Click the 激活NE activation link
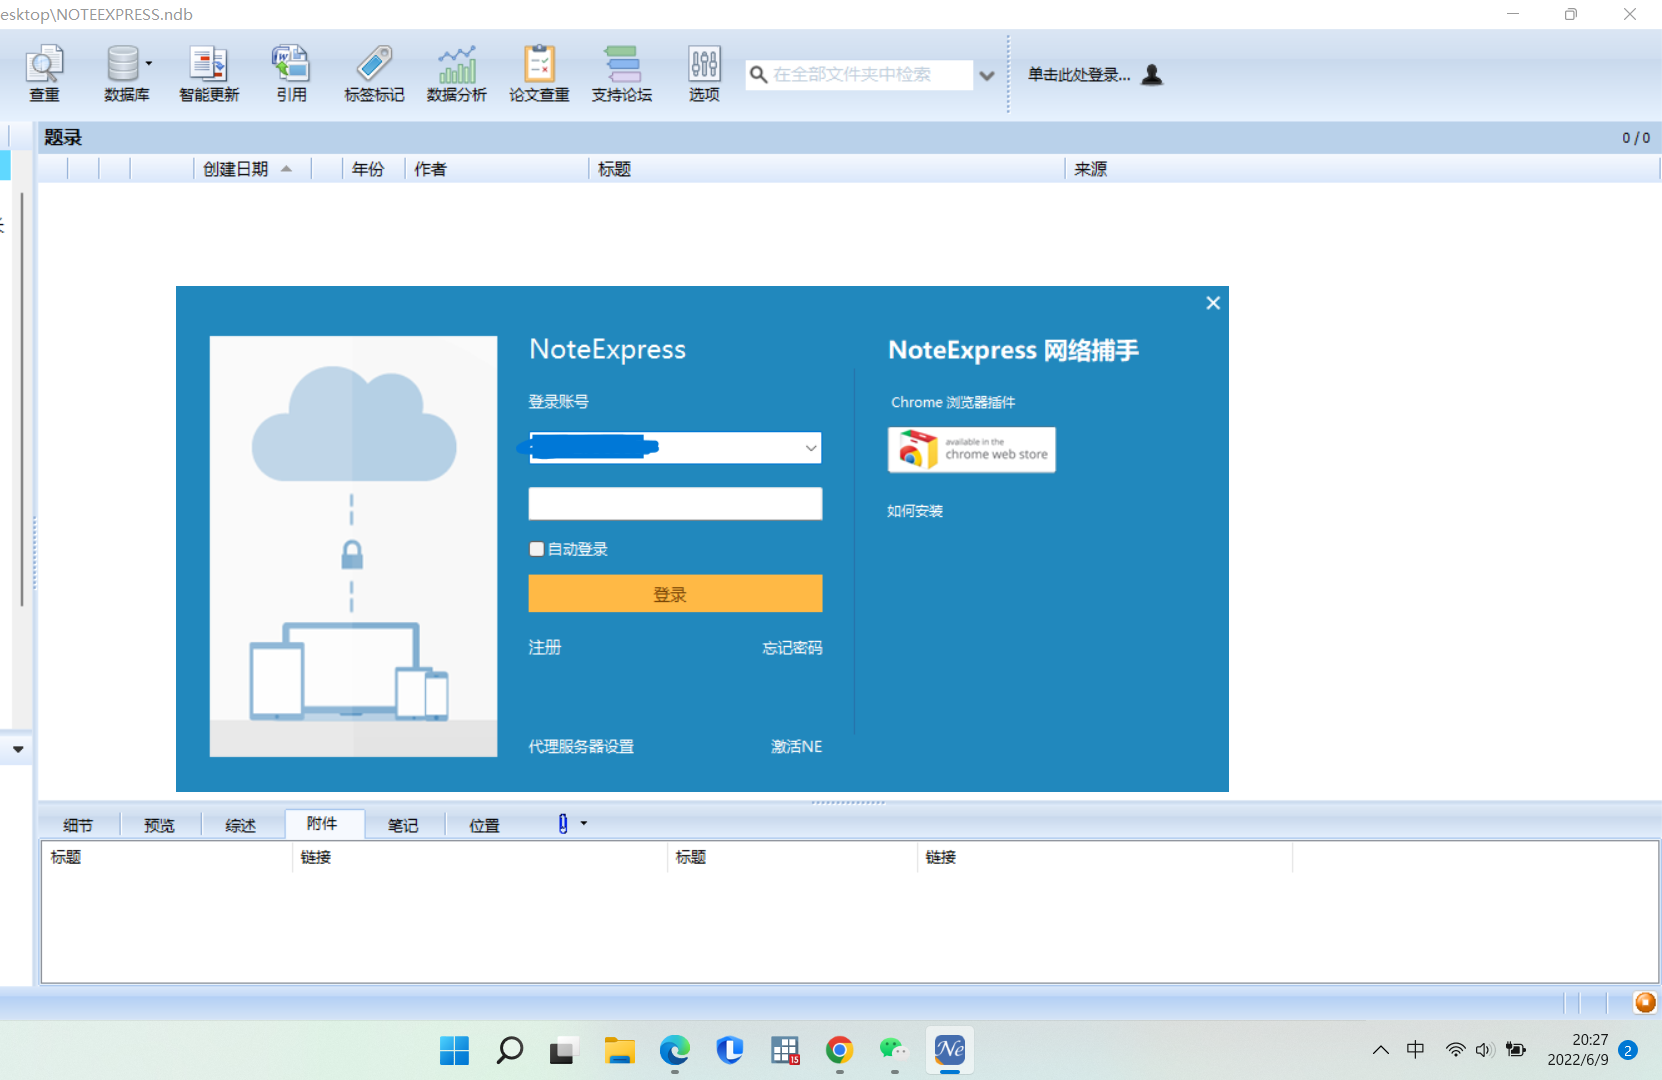The image size is (1662, 1080). pos(797,746)
